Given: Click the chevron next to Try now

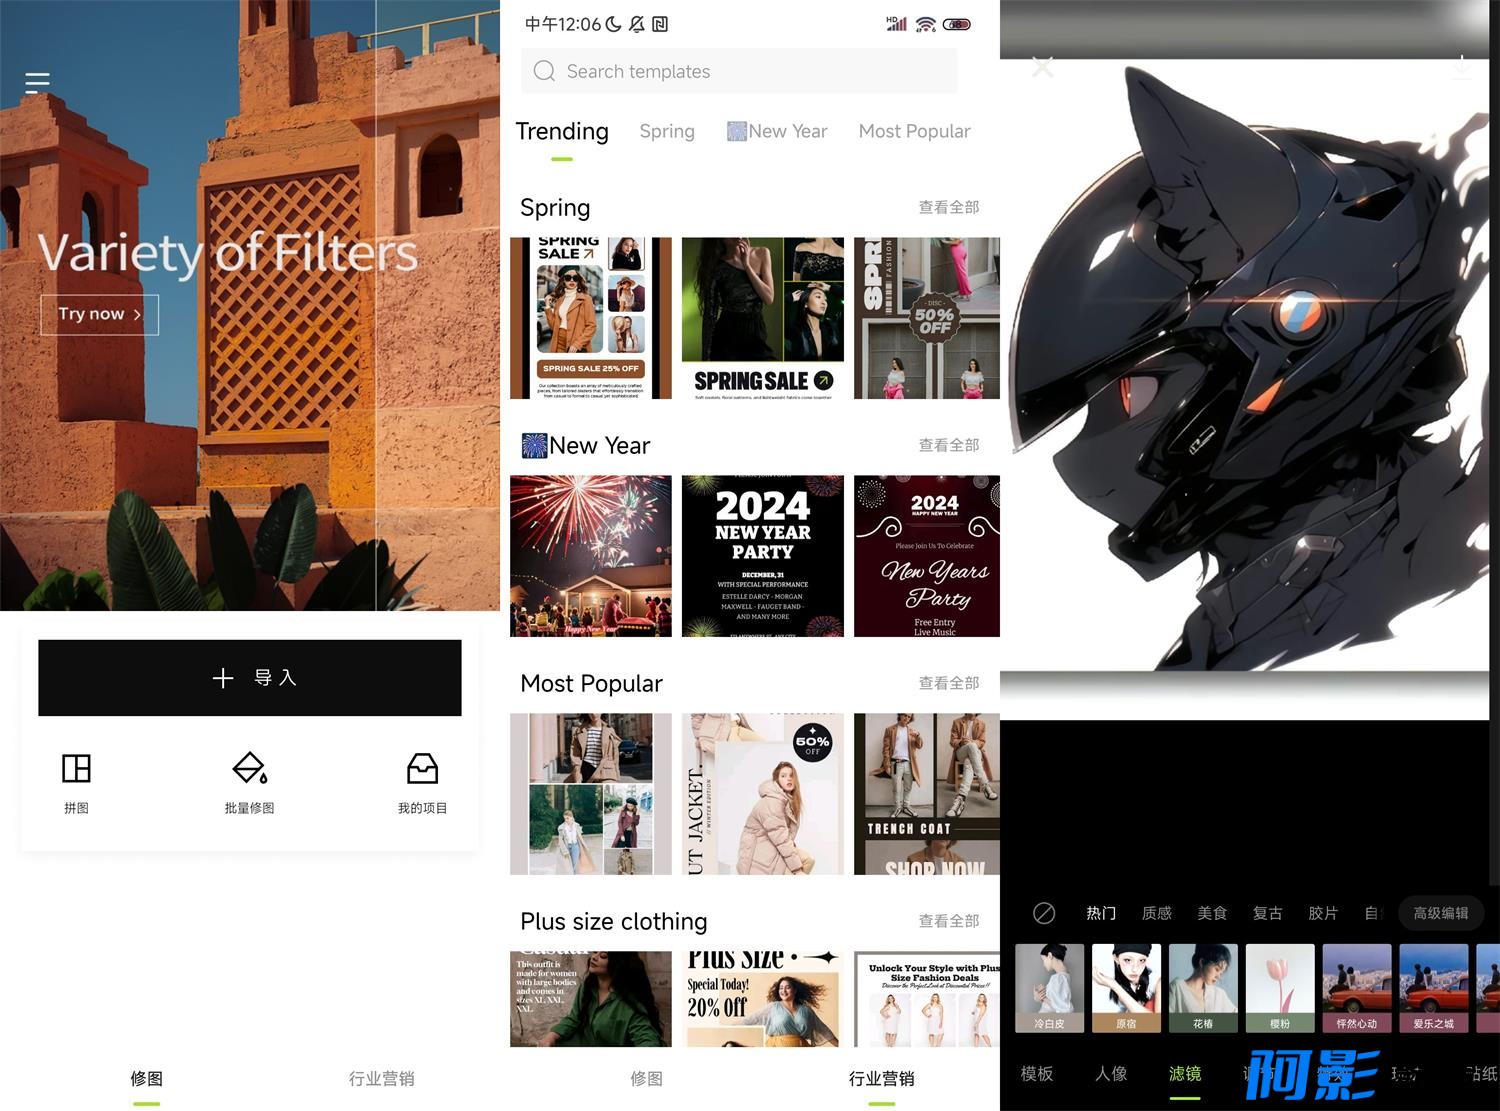Looking at the screenshot, I should pos(138,314).
